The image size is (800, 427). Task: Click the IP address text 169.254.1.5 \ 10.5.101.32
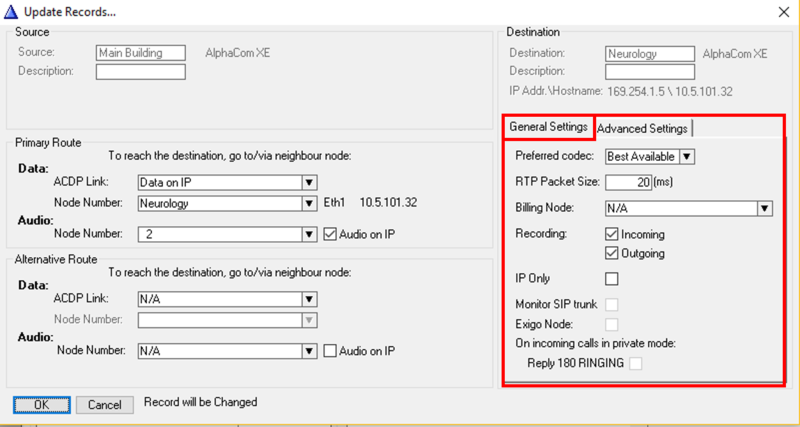point(670,92)
